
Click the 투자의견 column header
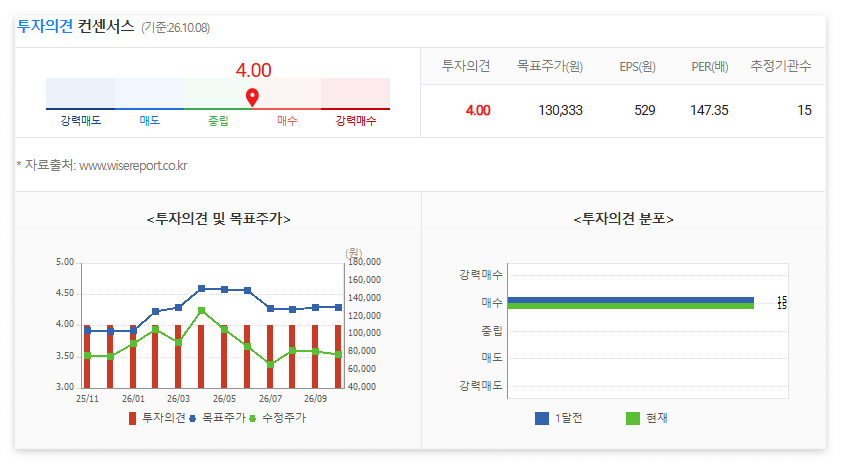(466, 66)
